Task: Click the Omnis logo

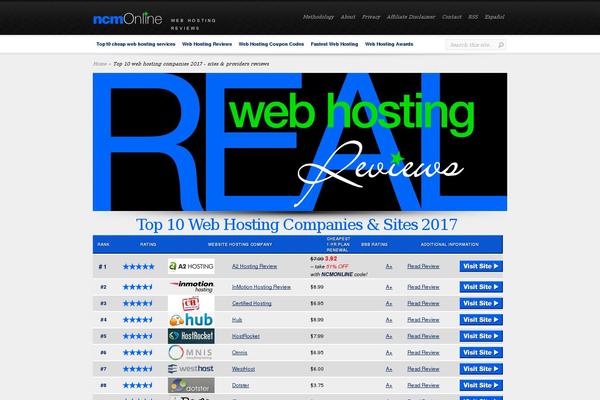Action: tap(191, 353)
